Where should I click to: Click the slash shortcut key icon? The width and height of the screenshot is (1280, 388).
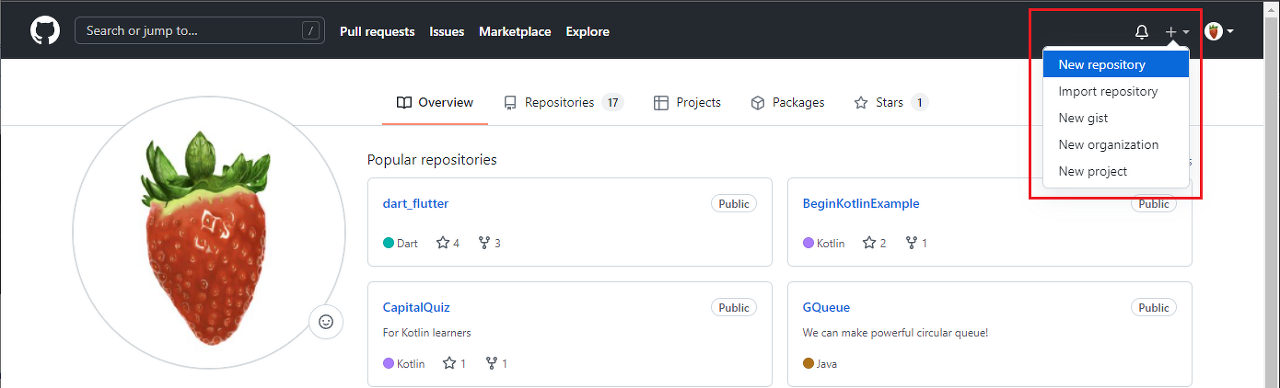(311, 31)
